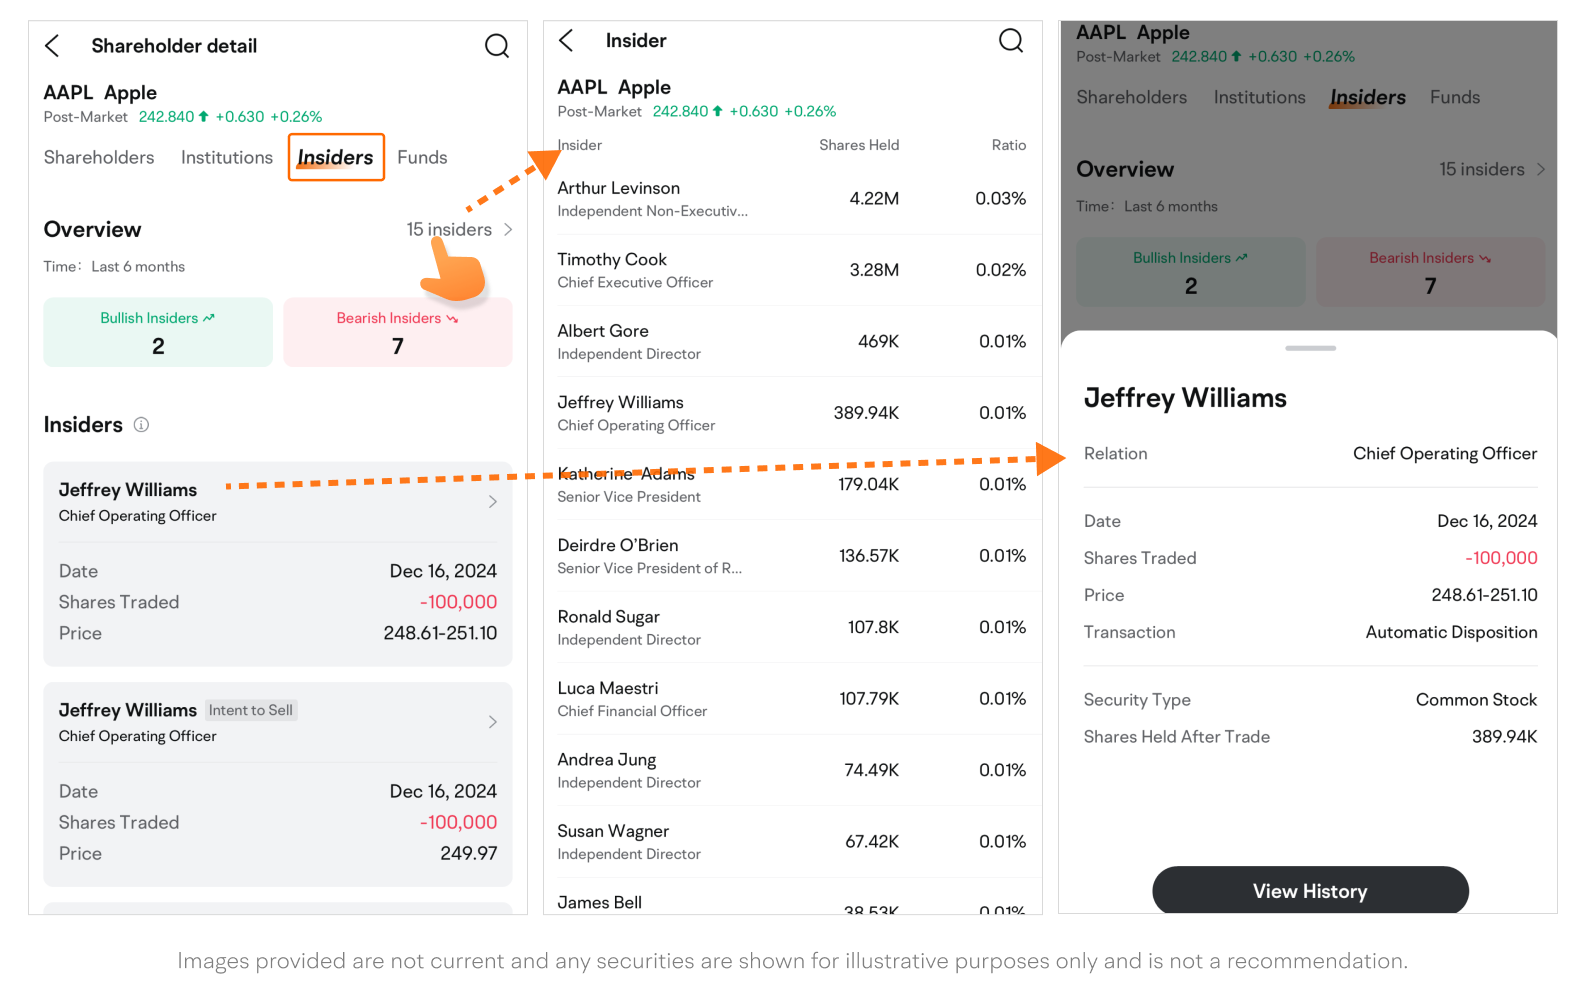Expand the 15 insiders overview list

tap(459, 230)
